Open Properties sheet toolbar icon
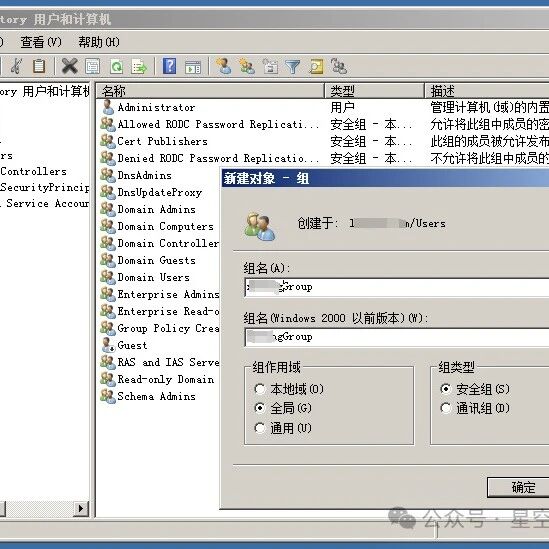 click(x=92, y=66)
